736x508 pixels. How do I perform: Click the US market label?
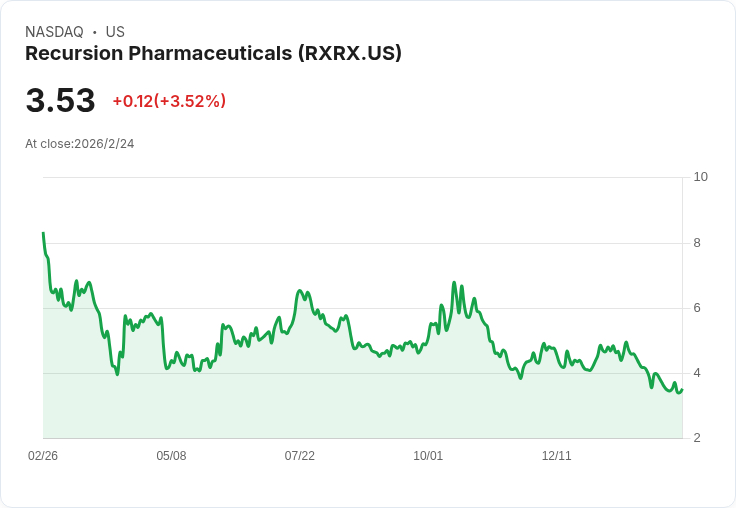coord(115,32)
